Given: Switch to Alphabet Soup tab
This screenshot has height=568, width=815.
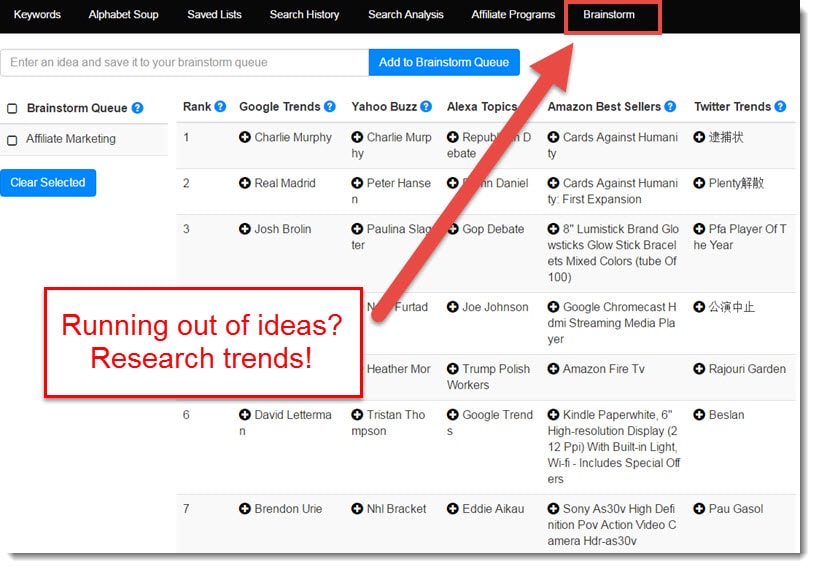Looking at the screenshot, I should coord(123,15).
